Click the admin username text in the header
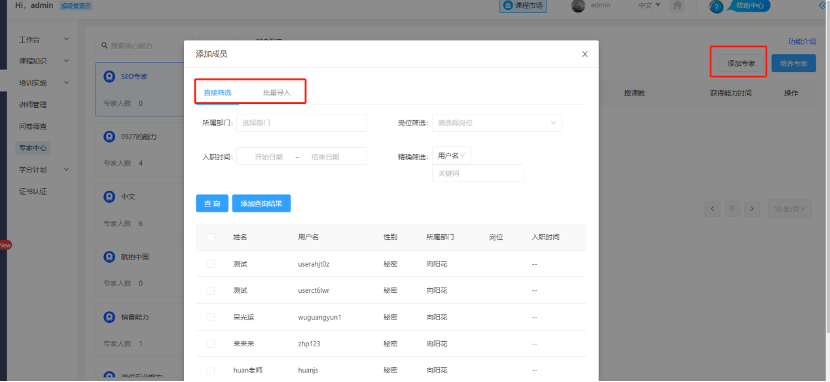 pos(600,5)
